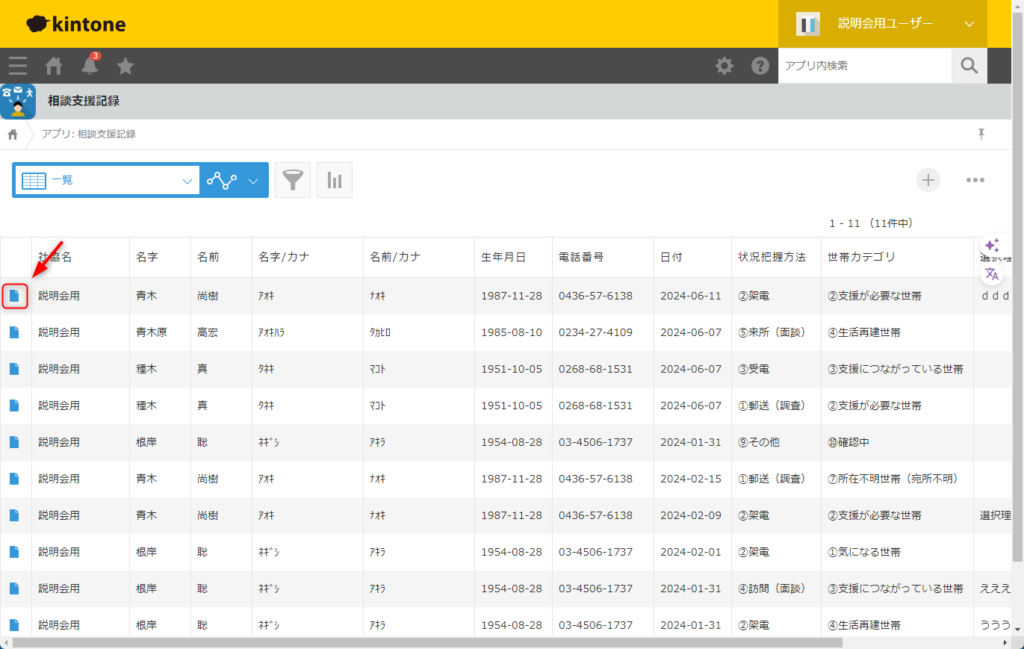Image resolution: width=1024 pixels, height=649 pixels.
Task: Open the hamburger menu icon
Action: point(18,66)
